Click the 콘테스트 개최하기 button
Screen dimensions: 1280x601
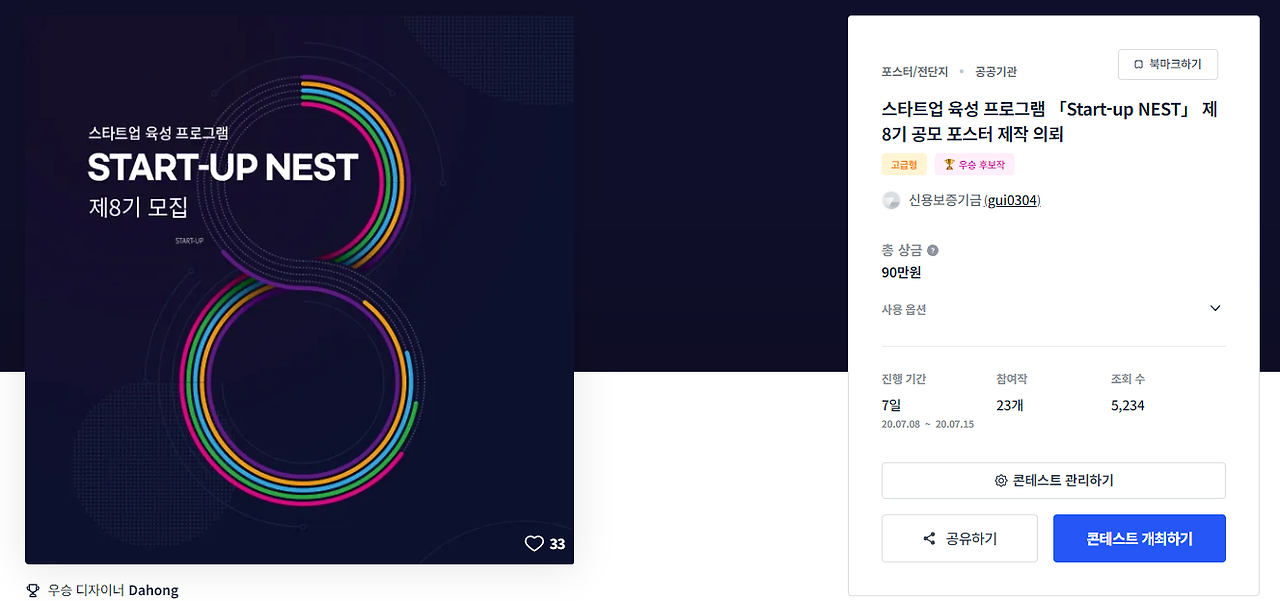click(x=1139, y=539)
